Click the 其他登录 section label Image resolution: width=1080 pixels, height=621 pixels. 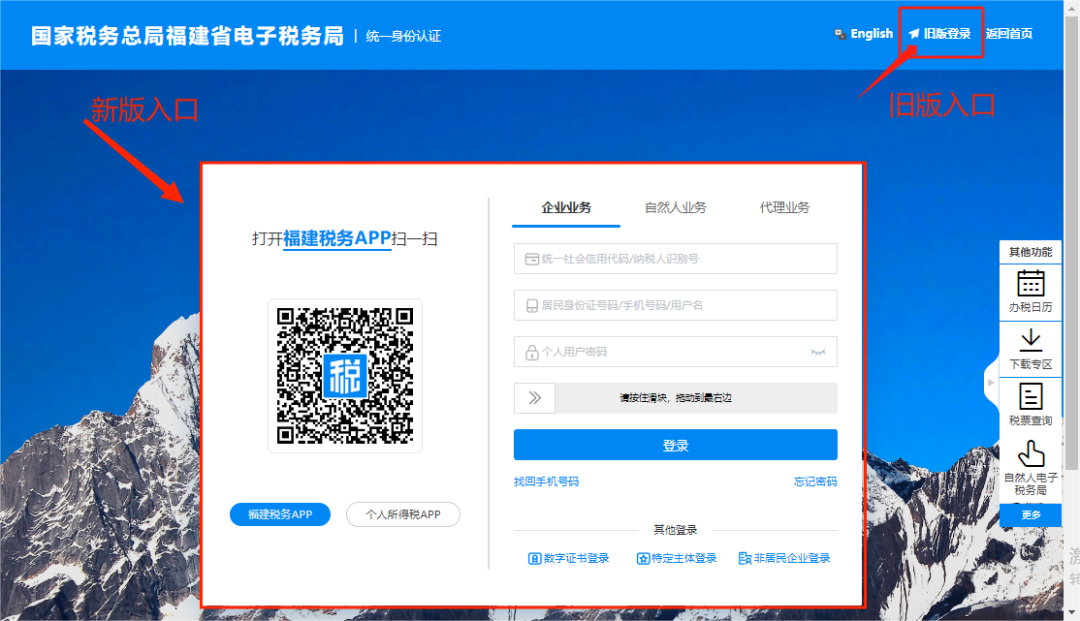tap(676, 530)
